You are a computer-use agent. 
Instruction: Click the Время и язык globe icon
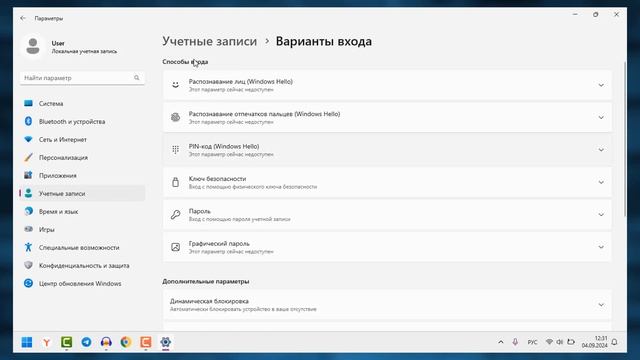(28, 211)
